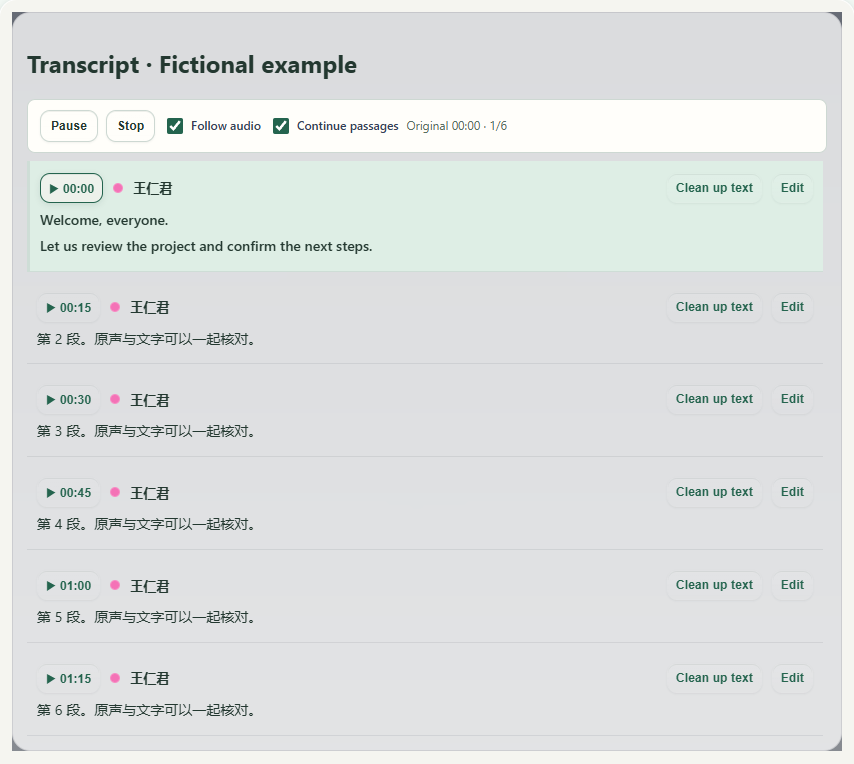Select speaker name 王仁君 in 01:15 passage
This screenshot has height=764, width=854.
click(150, 679)
